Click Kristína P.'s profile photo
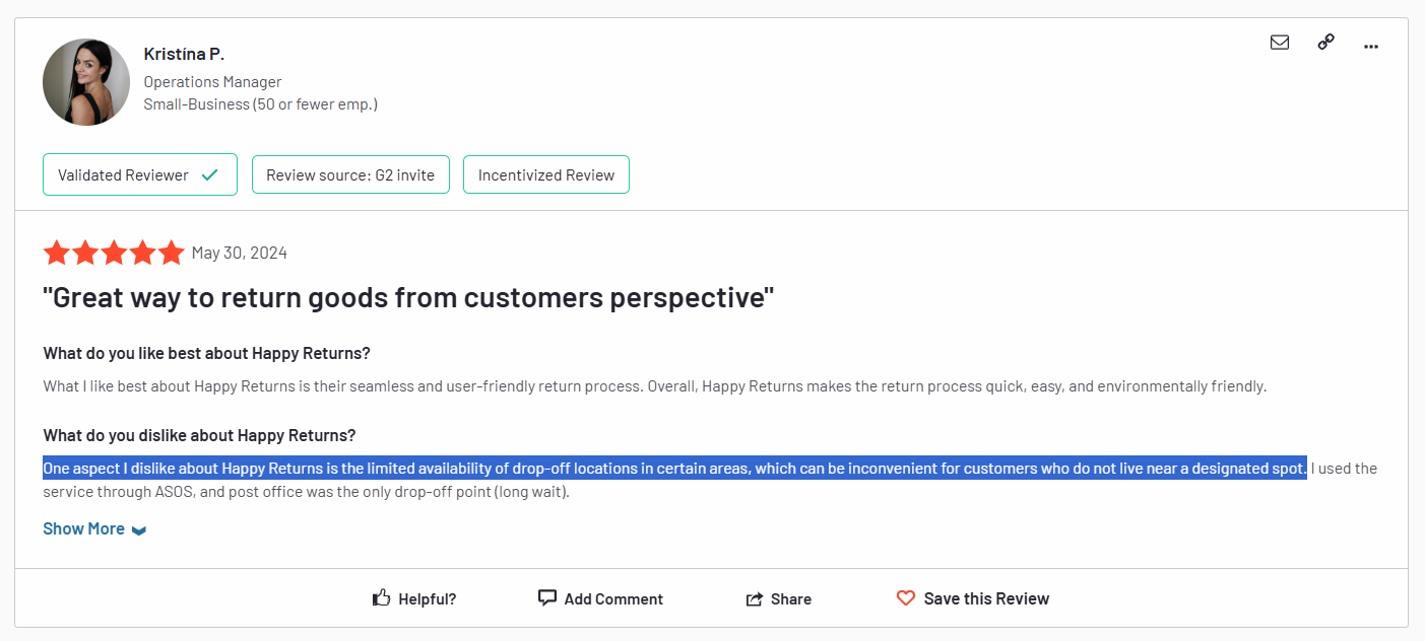This screenshot has width=1425, height=641. click(86, 81)
